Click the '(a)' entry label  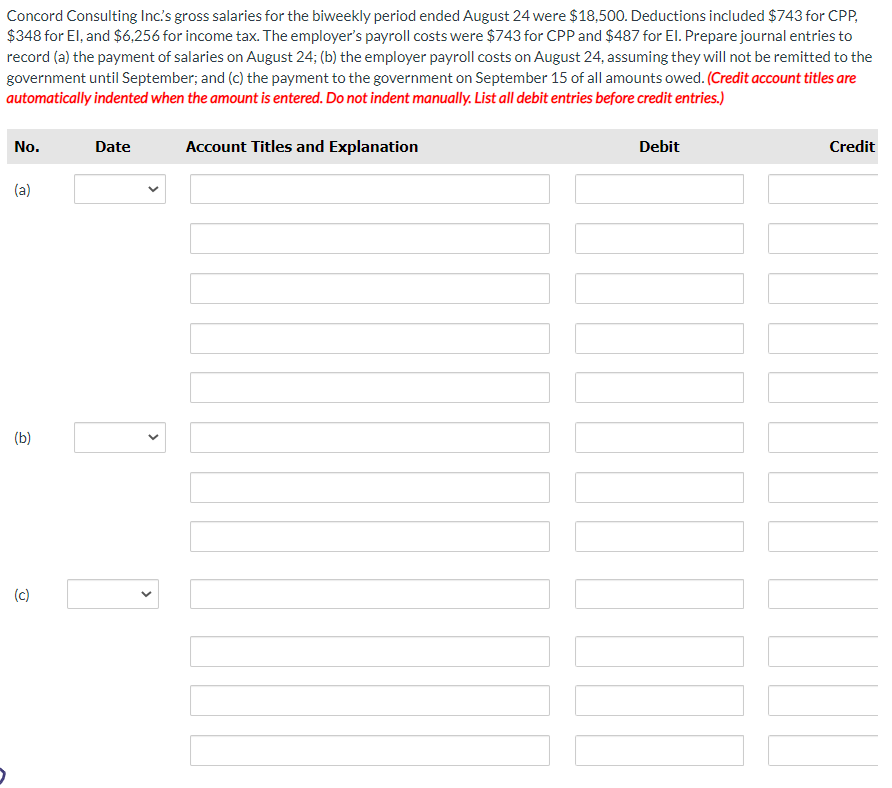tap(22, 189)
